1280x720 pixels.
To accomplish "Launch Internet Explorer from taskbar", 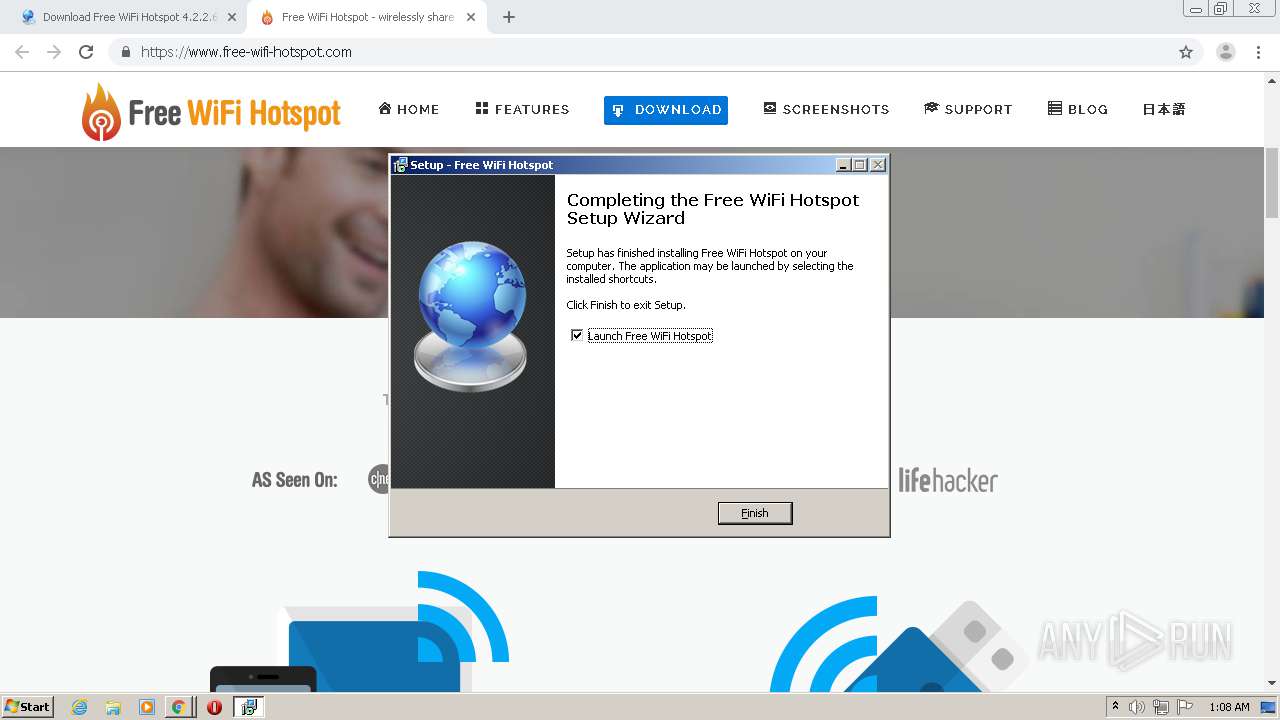I will click(80, 707).
